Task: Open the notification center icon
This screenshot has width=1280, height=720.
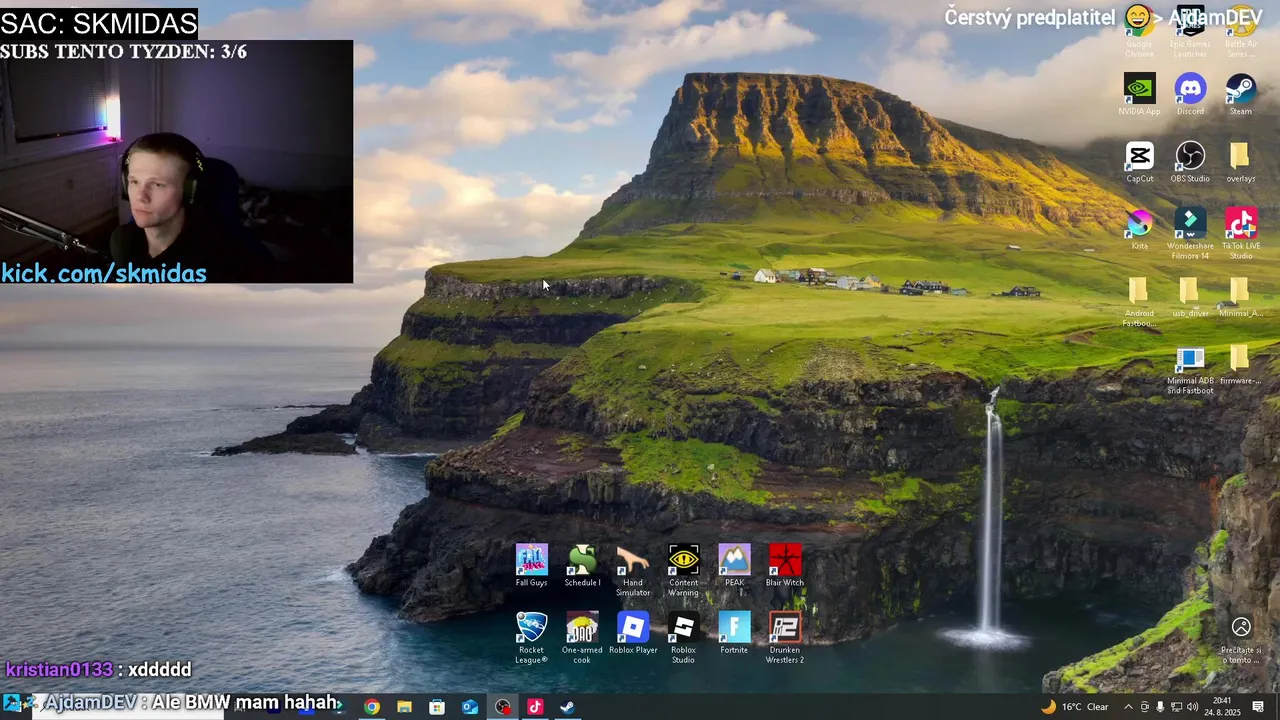Action: tap(1259, 707)
